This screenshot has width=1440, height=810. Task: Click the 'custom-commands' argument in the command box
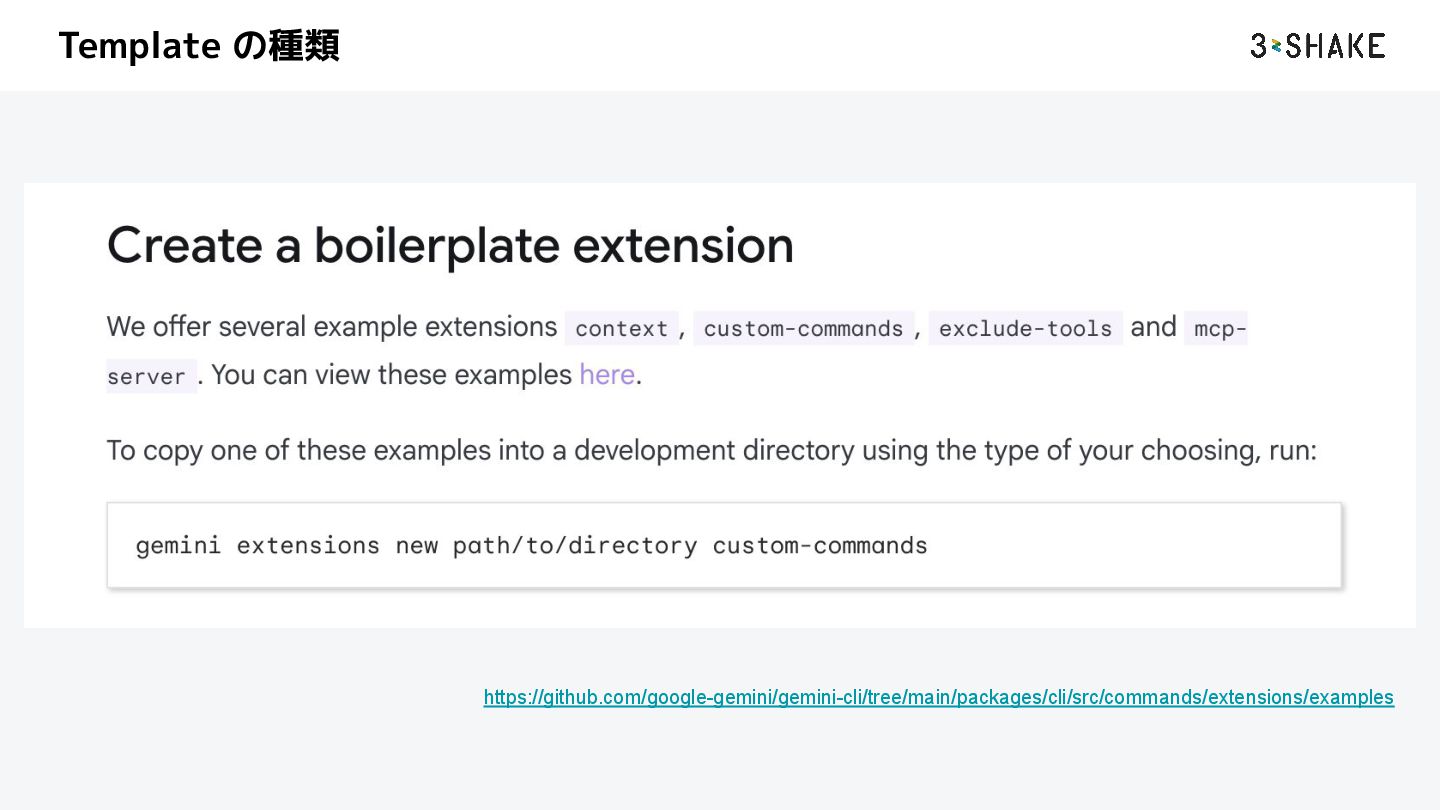(x=820, y=546)
